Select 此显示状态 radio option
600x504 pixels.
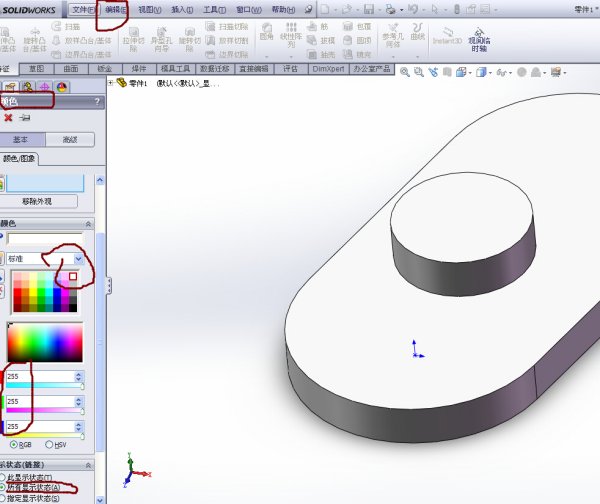click(2, 477)
